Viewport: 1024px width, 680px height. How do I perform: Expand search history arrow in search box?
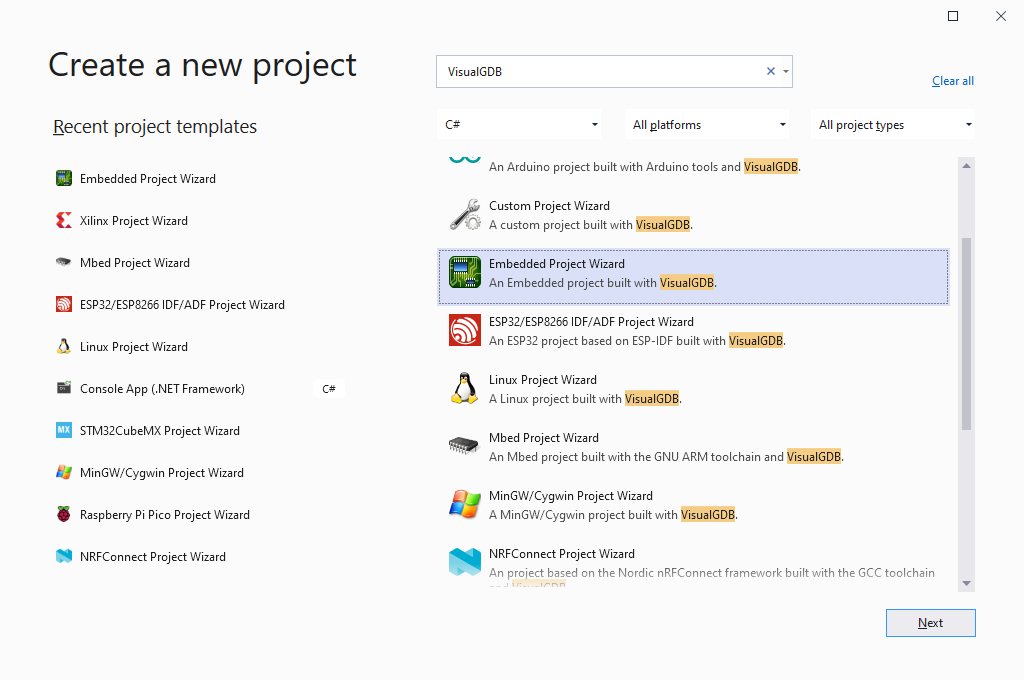pyautogui.click(x=786, y=72)
